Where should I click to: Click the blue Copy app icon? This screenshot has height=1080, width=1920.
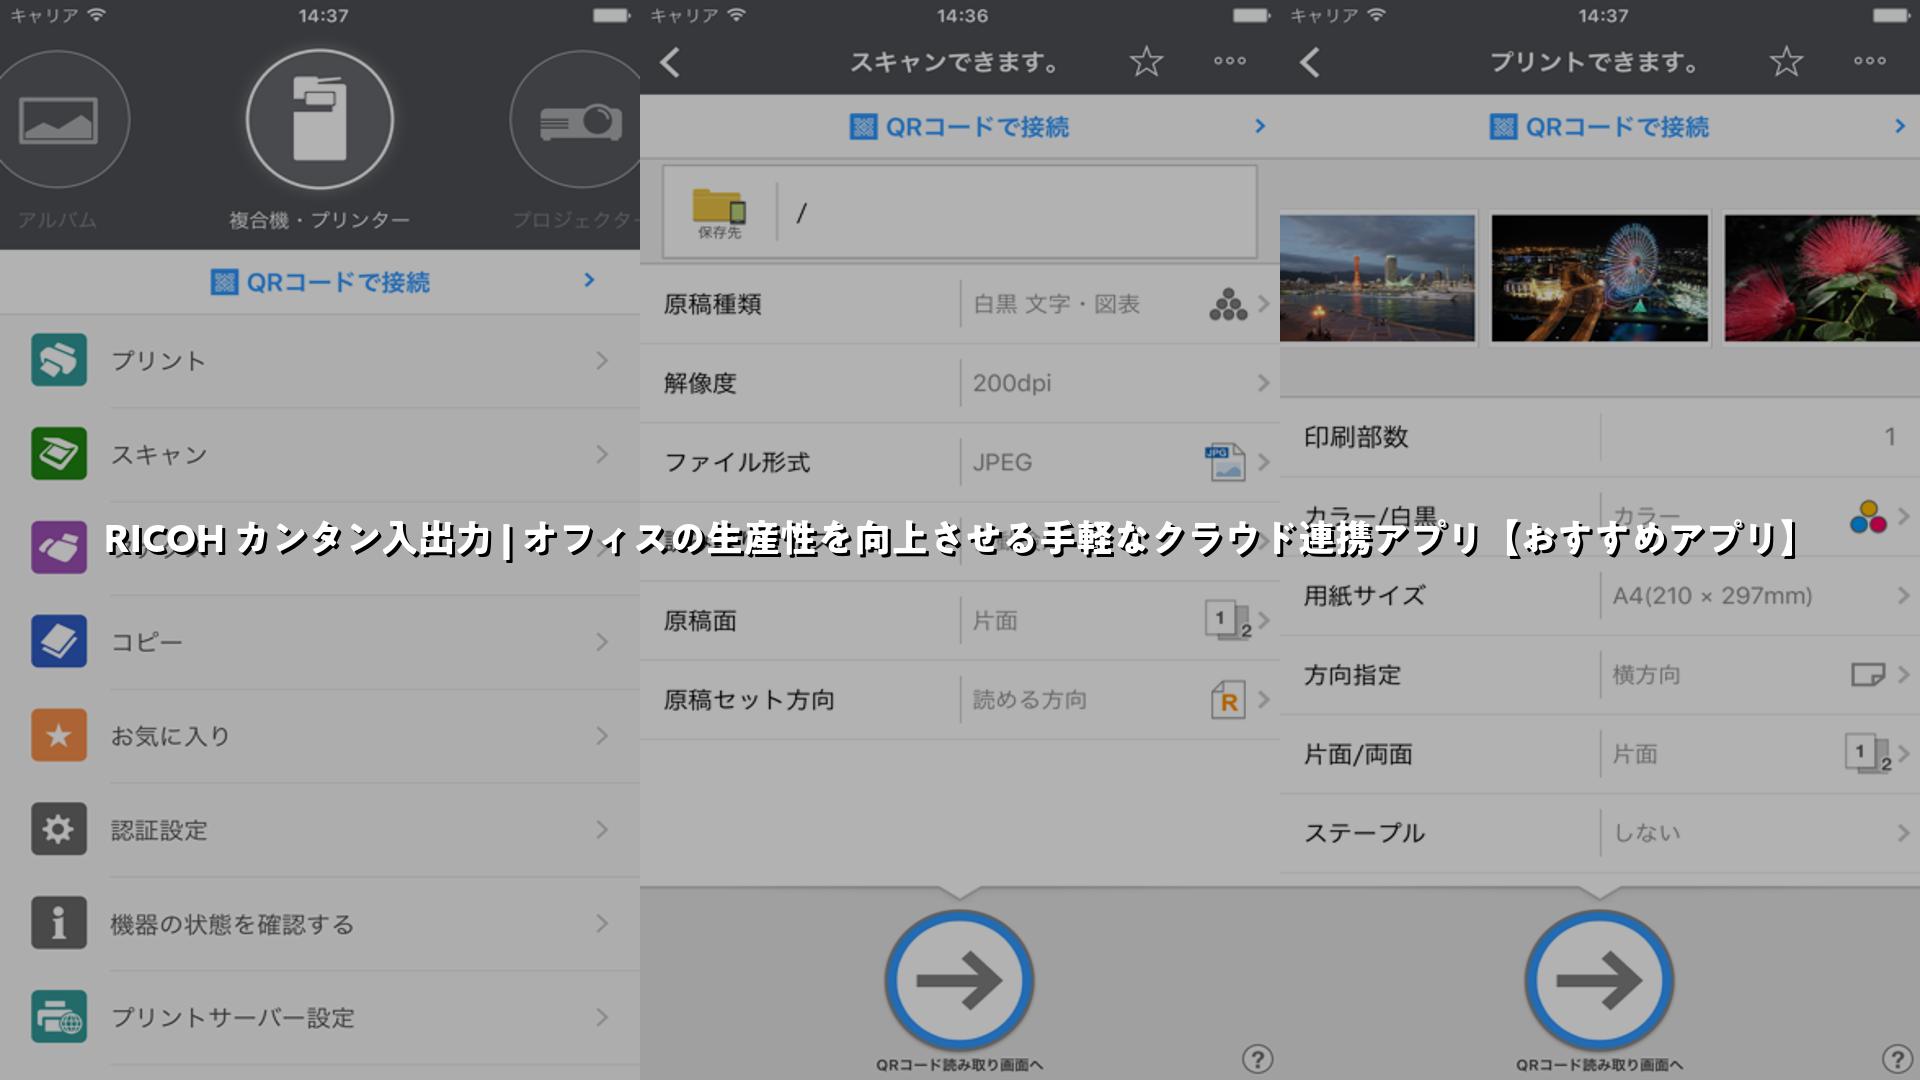click(58, 641)
